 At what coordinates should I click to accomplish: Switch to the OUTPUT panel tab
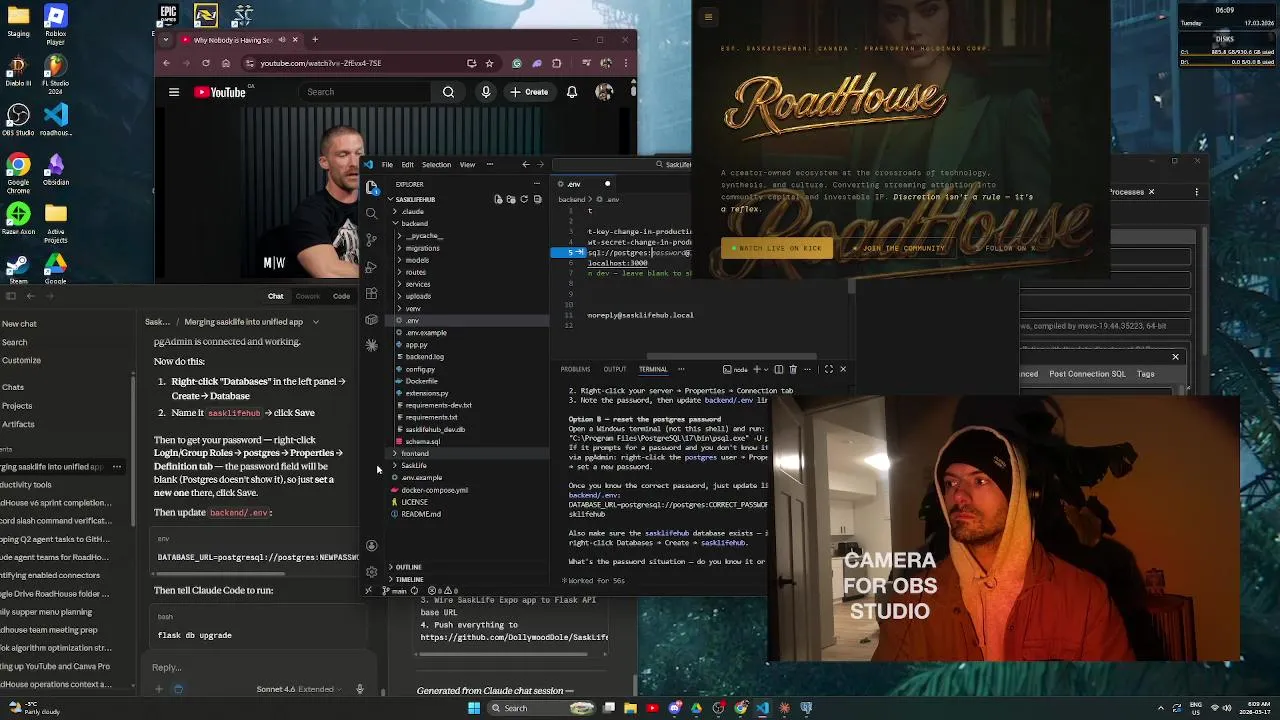tap(614, 369)
